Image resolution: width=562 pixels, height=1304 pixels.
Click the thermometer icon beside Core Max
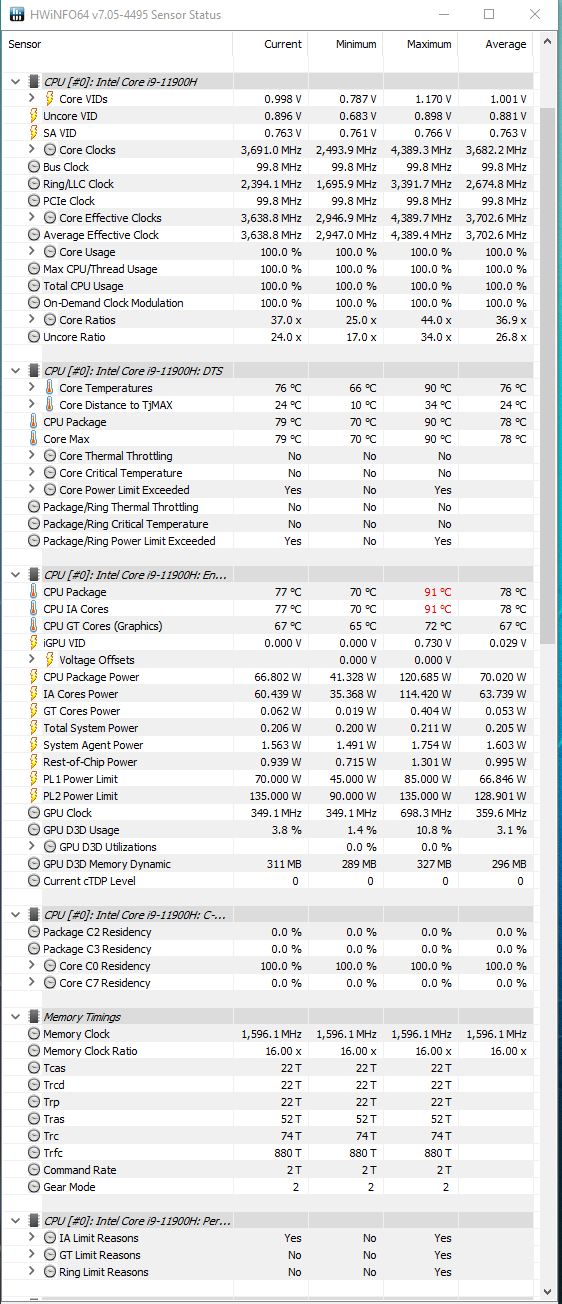pos(34,439)
